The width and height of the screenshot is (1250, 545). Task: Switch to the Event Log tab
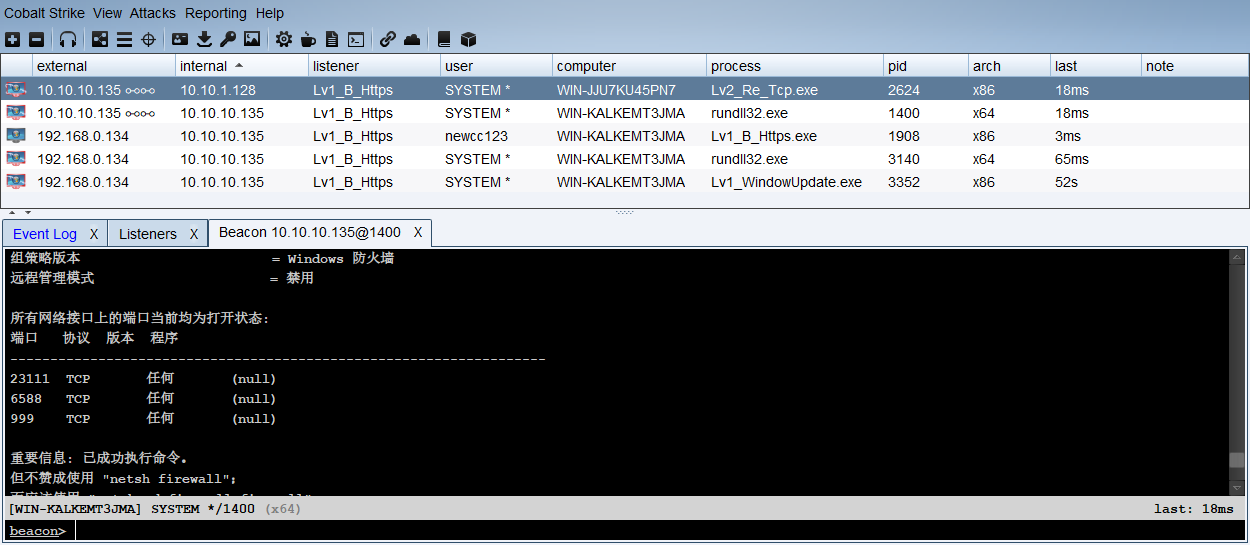[x=45, y=234]
